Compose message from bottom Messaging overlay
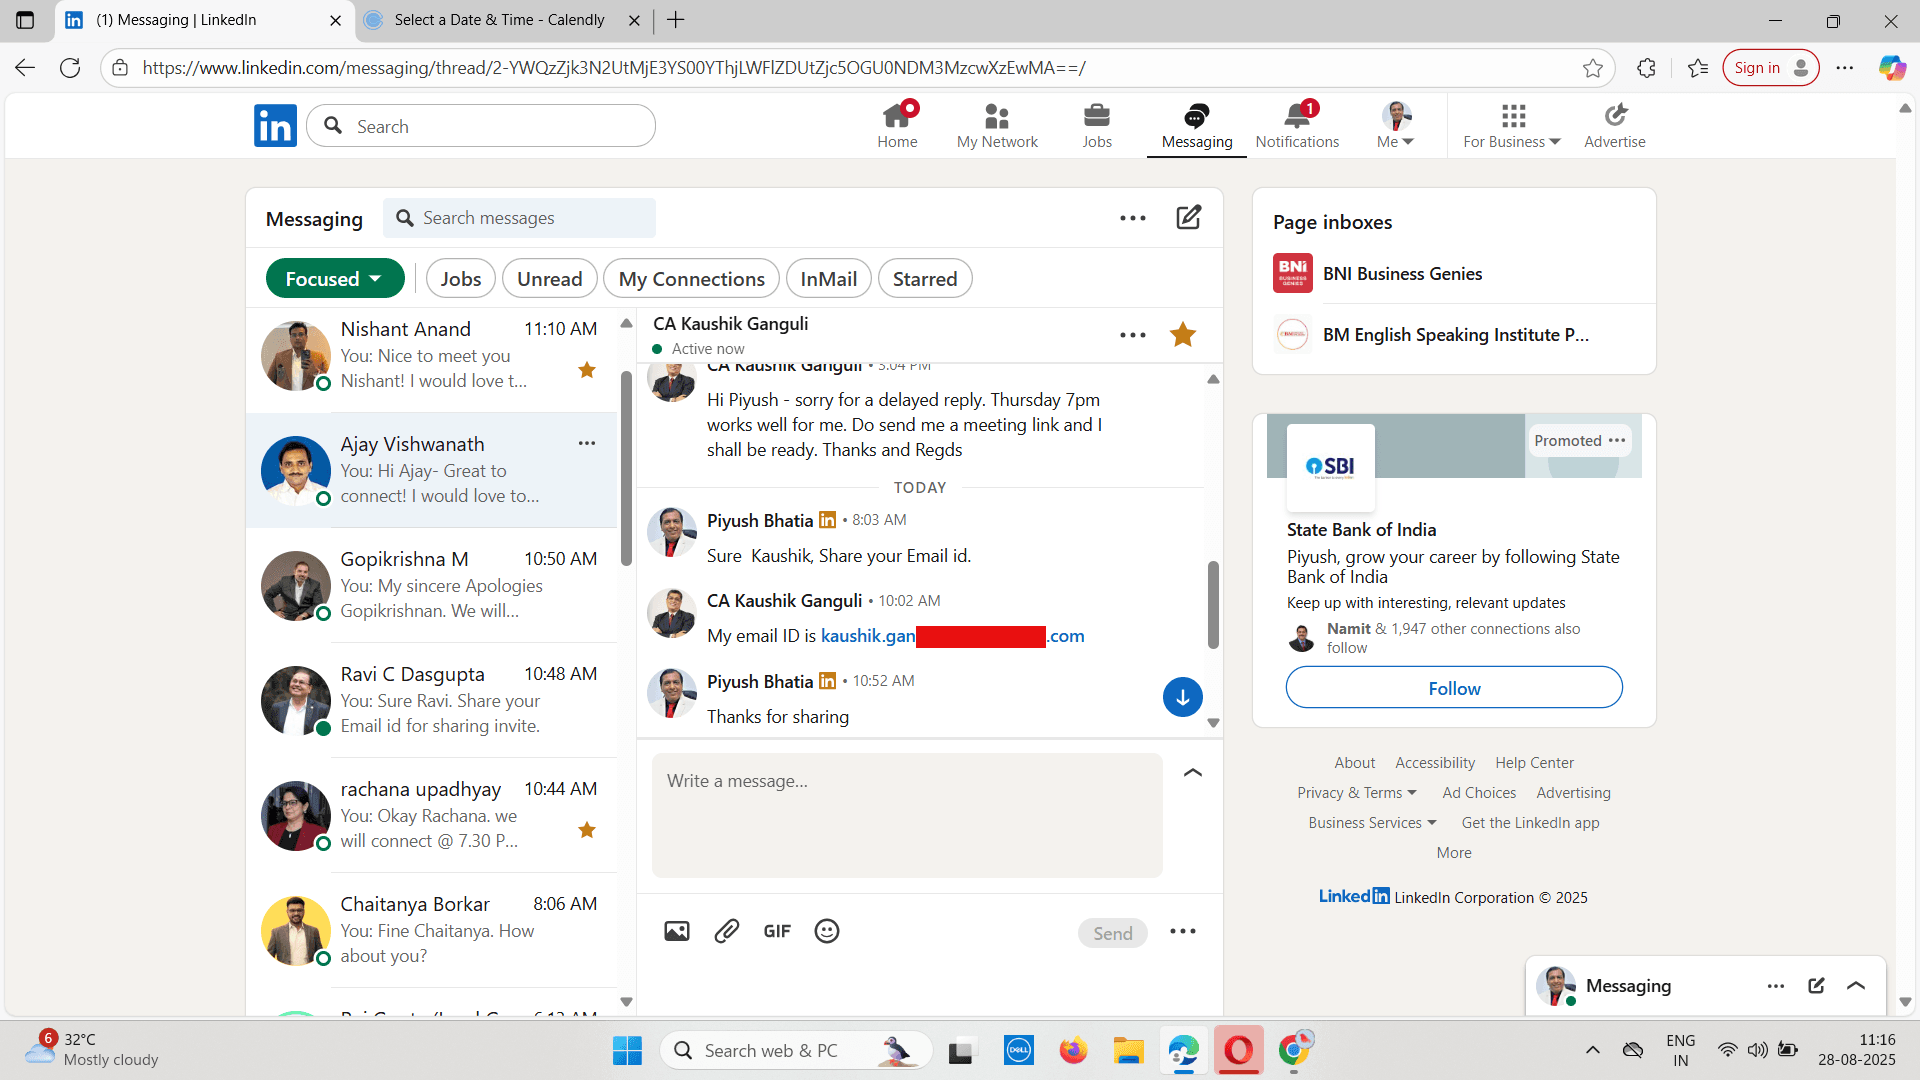 click(1816, 985)
